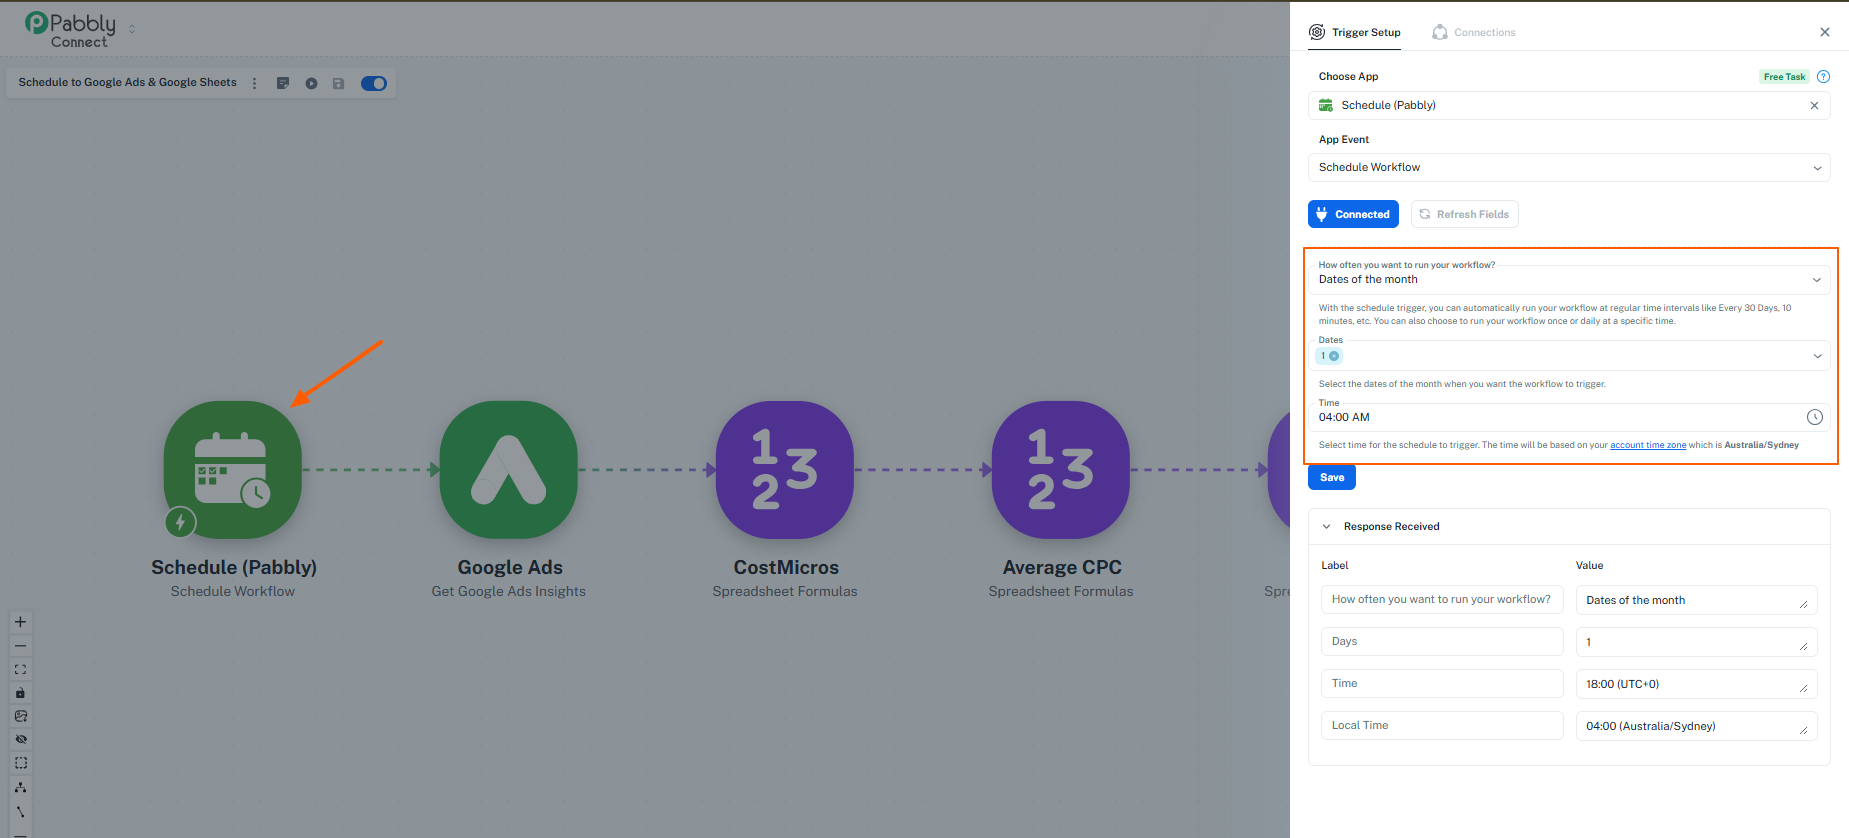This screenshot has width=1849, height=838.
Task: Clear the Schedule (Pabbly) app selection
Action: (x=1814, y=105)
